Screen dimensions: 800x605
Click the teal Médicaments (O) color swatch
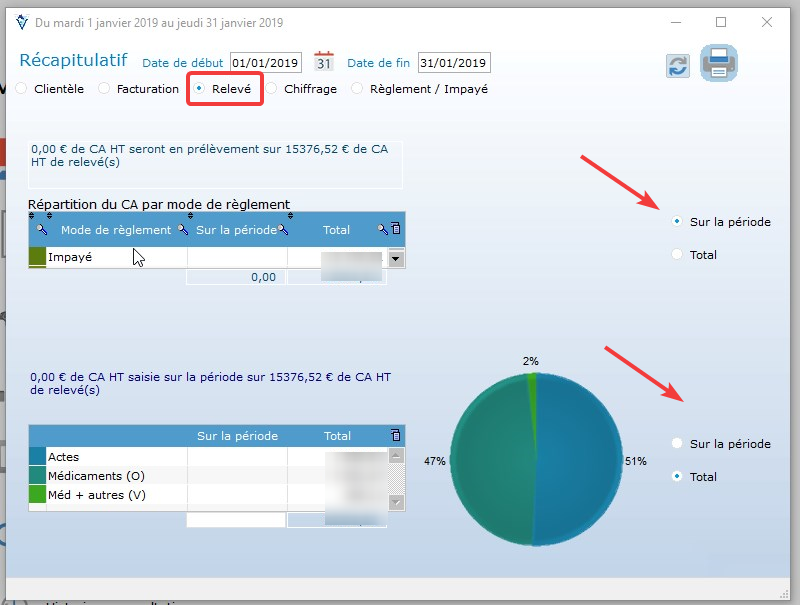coord(37,475)
